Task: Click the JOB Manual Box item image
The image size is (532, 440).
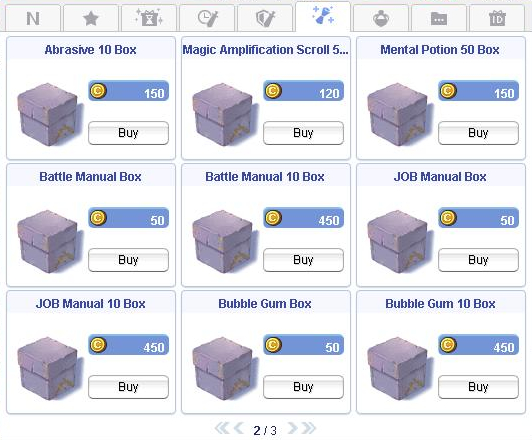Action: pyautogui.click(x=399, y=242)
